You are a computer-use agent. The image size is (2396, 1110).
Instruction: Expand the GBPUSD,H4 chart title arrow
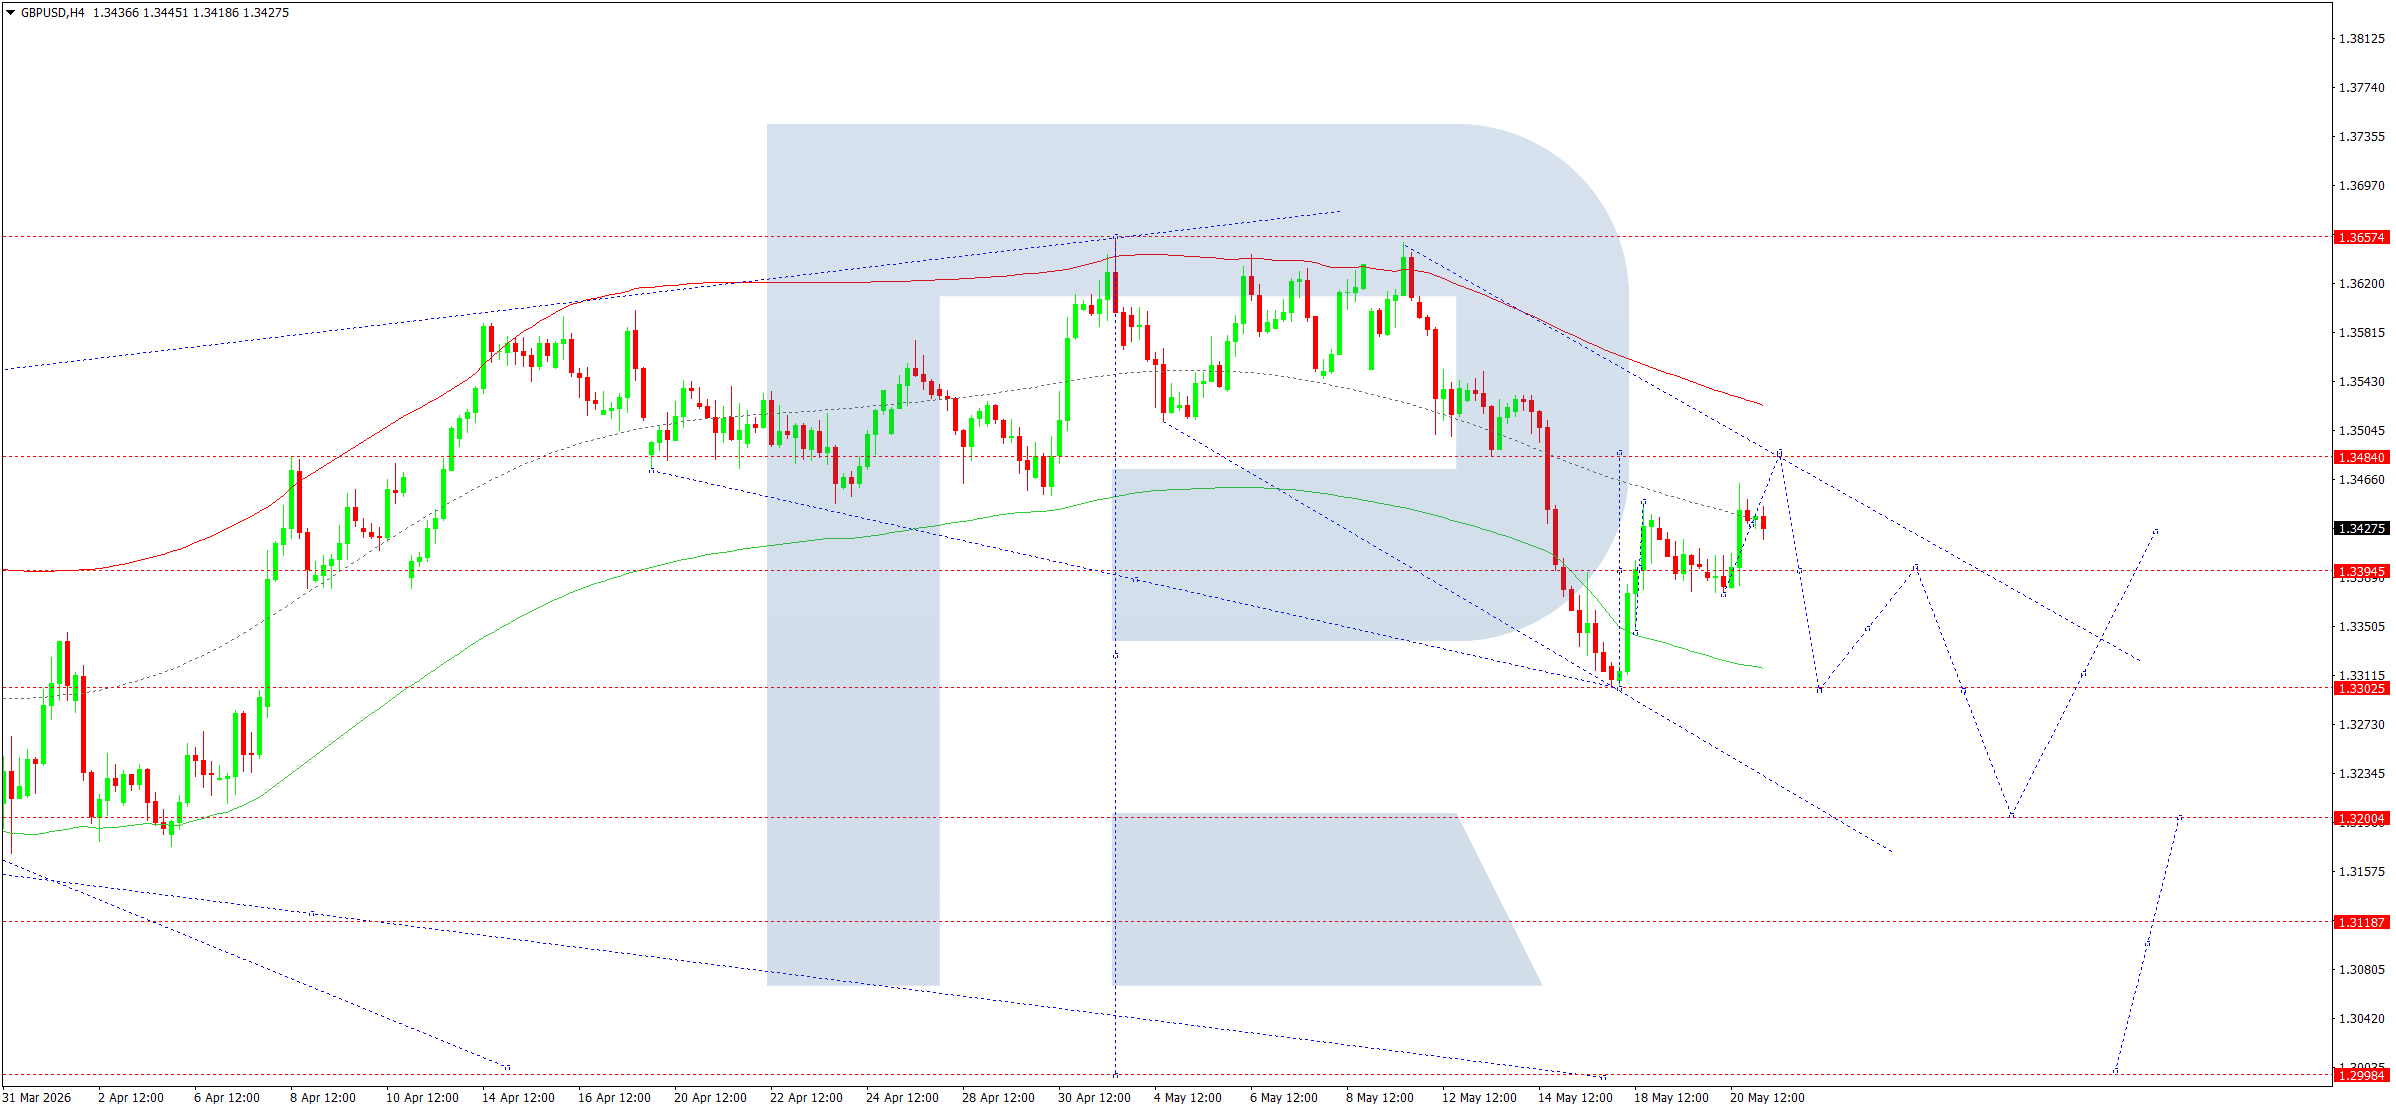click(10, 13)
